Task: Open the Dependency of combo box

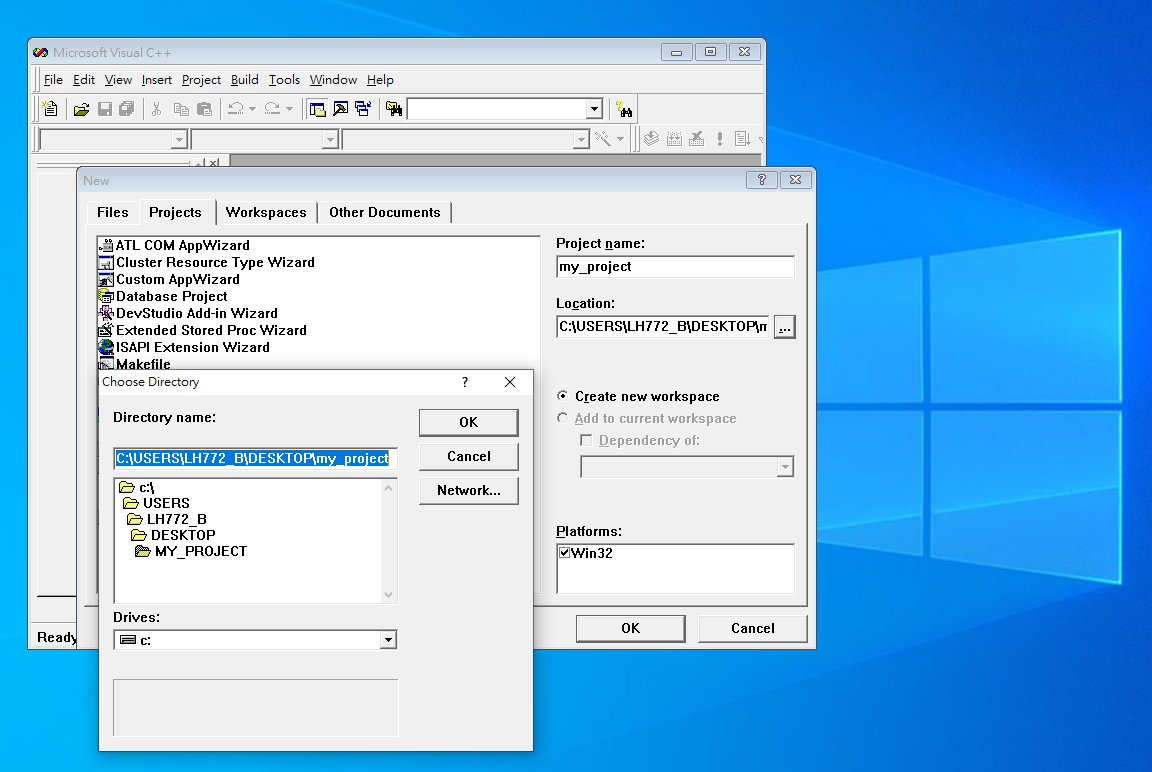Action: pyautogui.click(x=785, y=466)
